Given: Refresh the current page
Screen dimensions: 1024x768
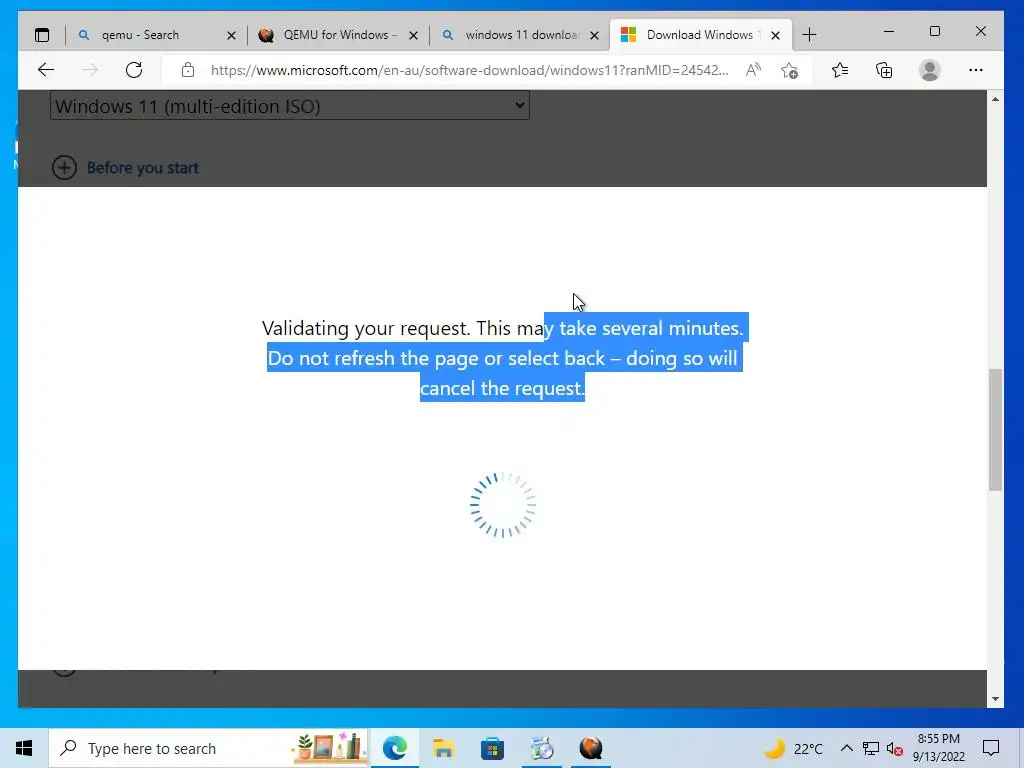Looking at the screenshot, I should tap(134, 70).
